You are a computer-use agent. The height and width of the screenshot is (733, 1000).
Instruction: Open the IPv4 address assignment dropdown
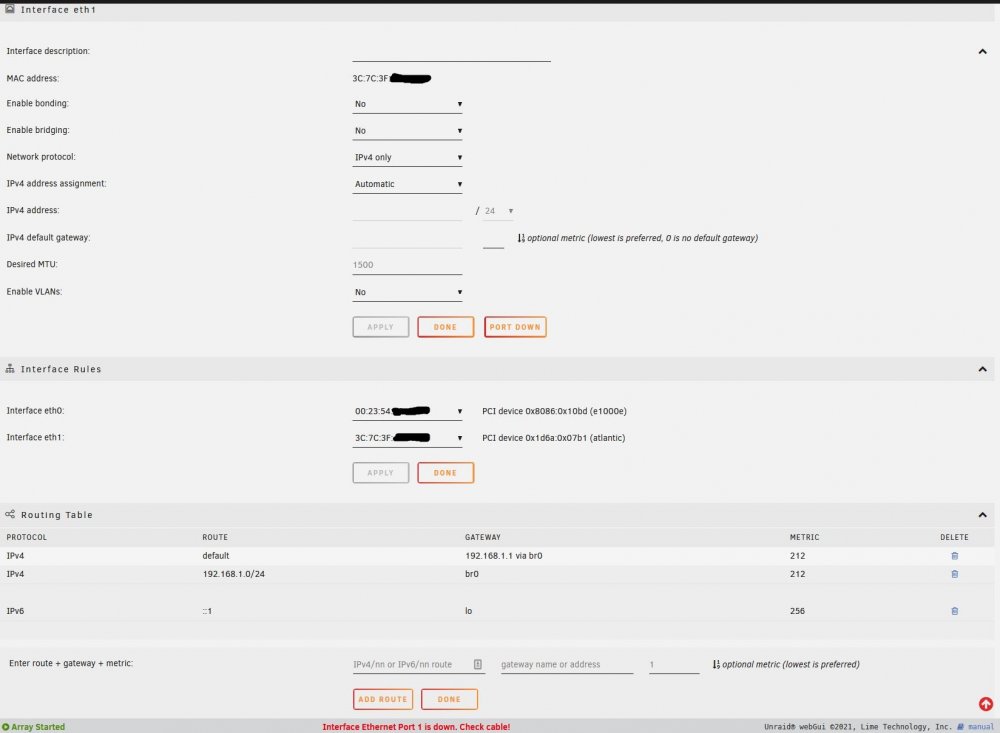407,184
